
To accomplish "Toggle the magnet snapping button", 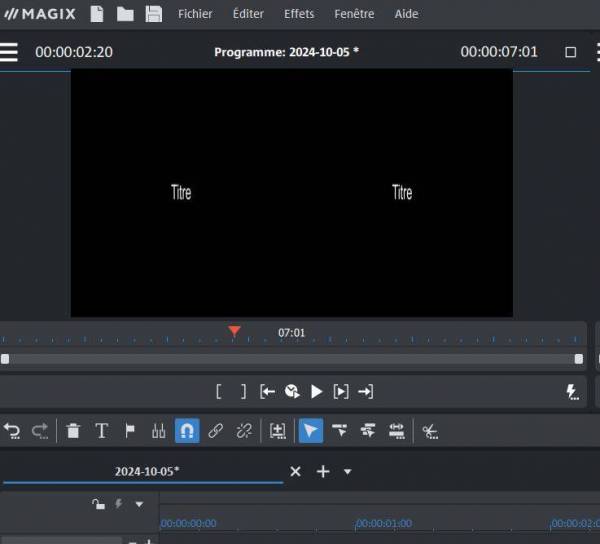I will click(187, 431).
